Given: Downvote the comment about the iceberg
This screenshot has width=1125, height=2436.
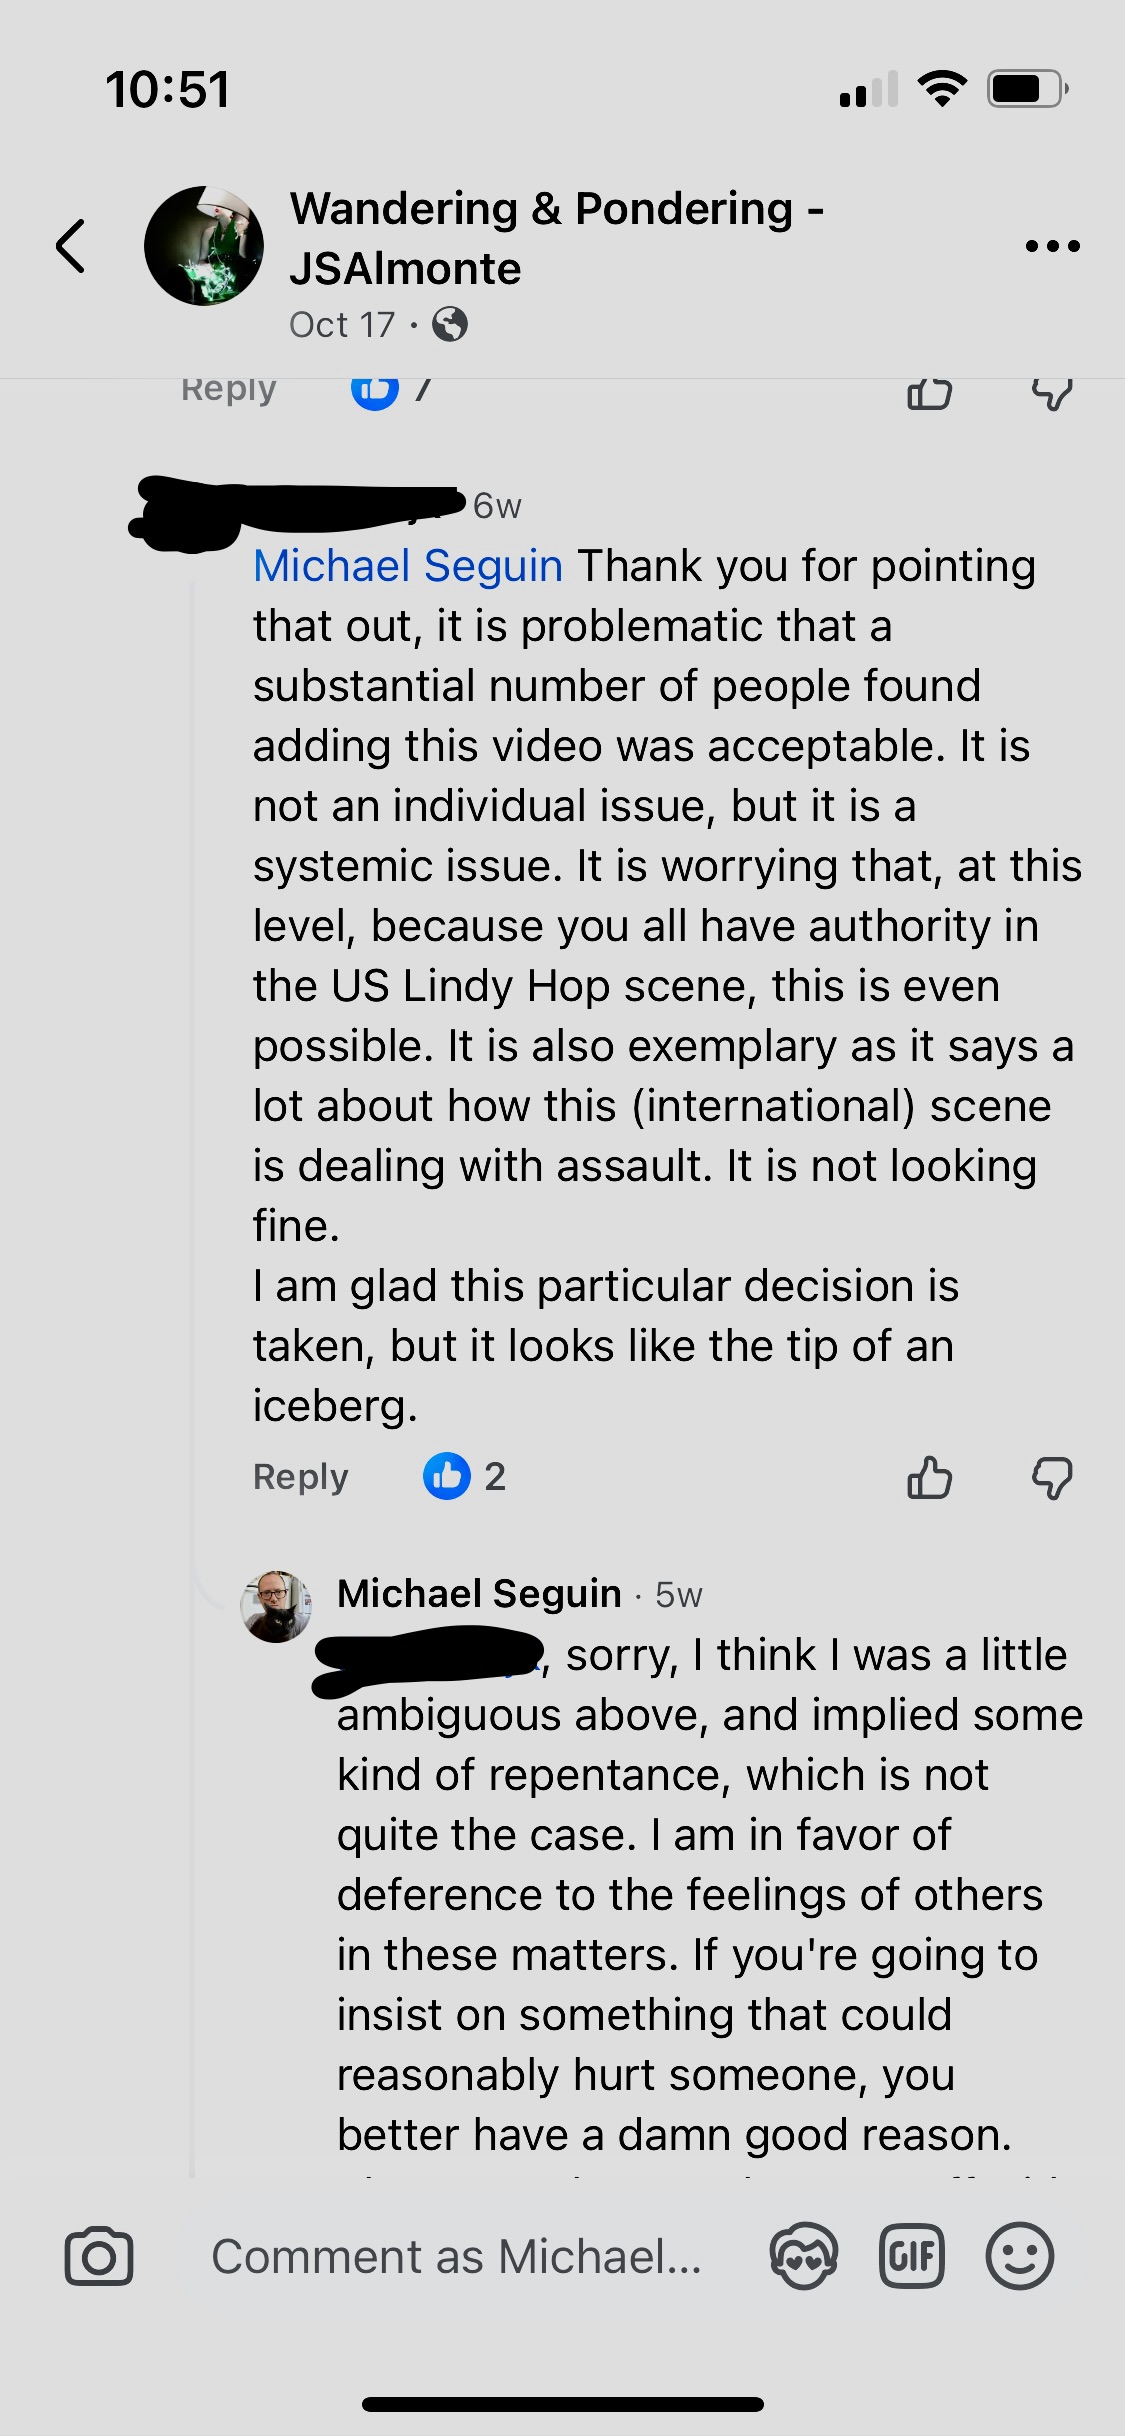Looking at the screenshot, I should pyautogui.click(x=1052, y=1477).
